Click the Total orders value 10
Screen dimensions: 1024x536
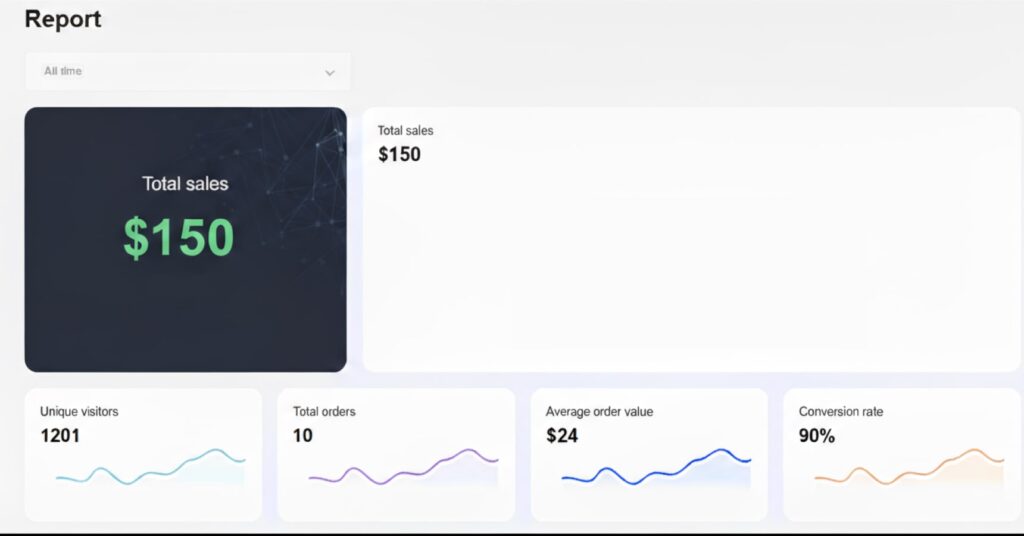(x=303, y=436)
